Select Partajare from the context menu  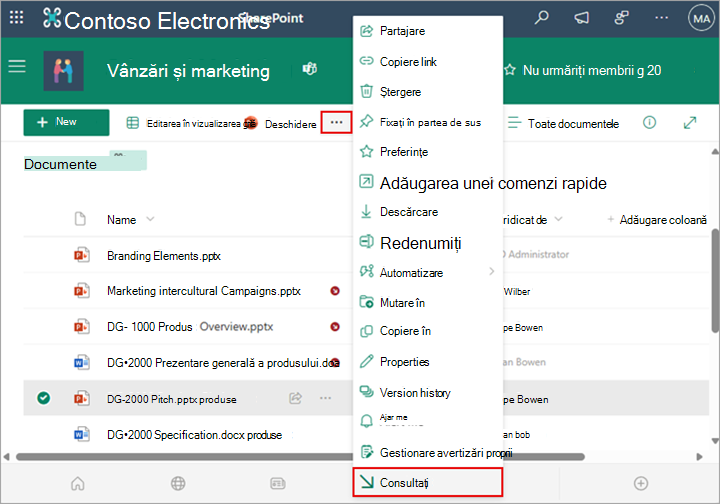(x=428, y=31)
